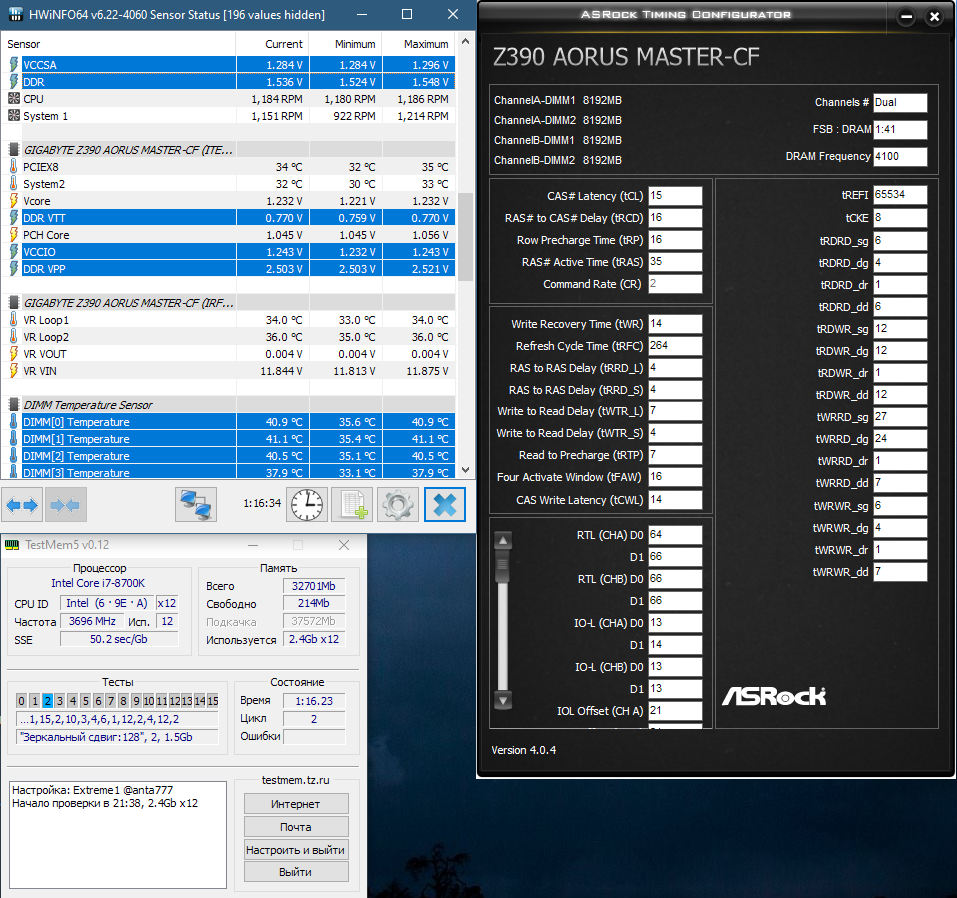Open the network remote monitoring icon in HWiNFO
Image resolution: width=957 pixels, height=898 pixels.
click(196, 505)
